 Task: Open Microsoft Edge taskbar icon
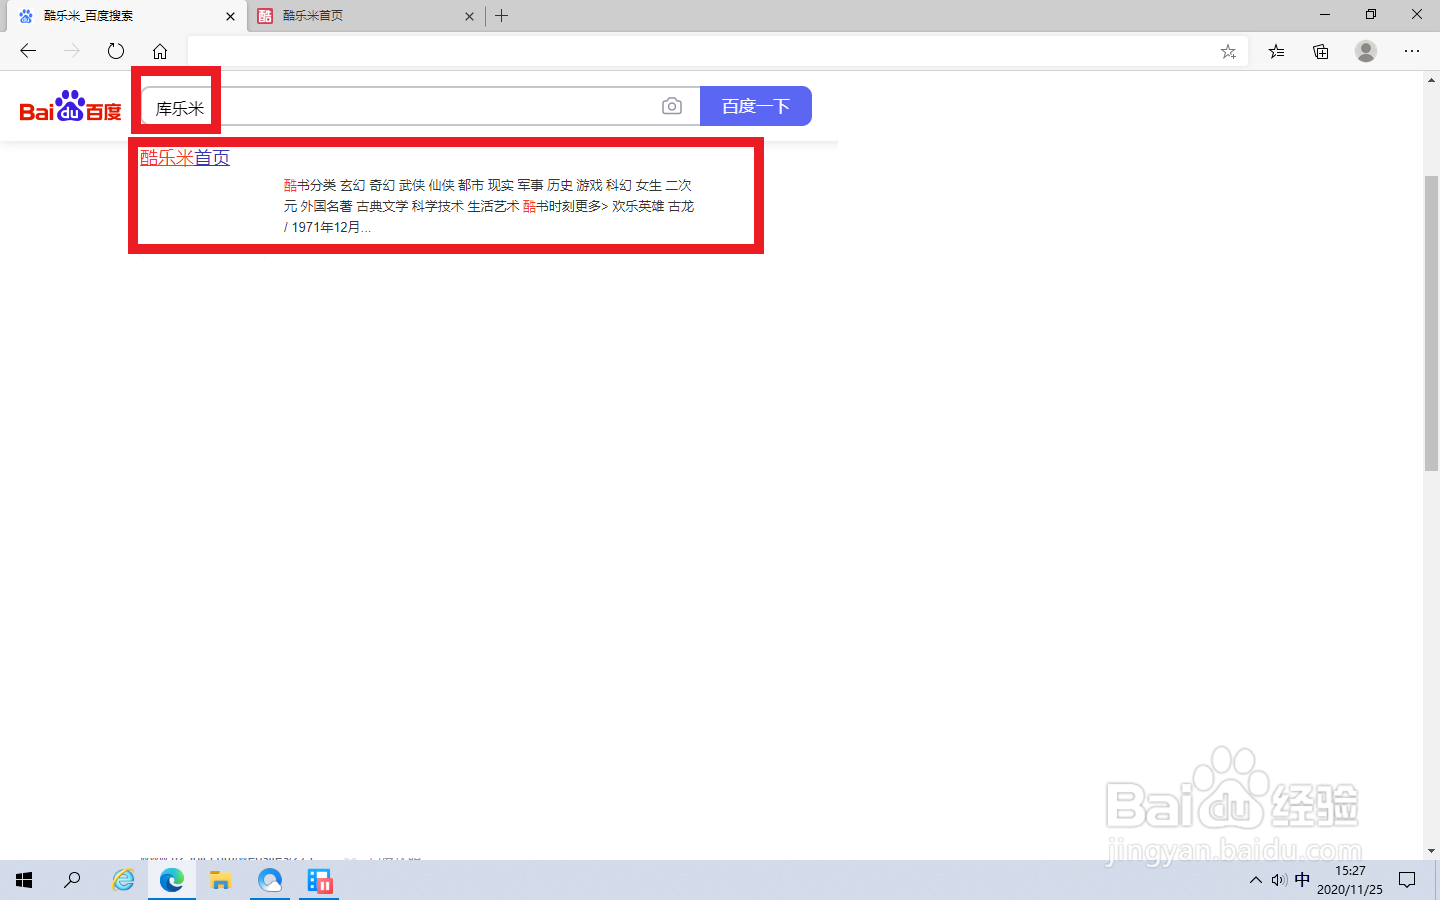172,880
